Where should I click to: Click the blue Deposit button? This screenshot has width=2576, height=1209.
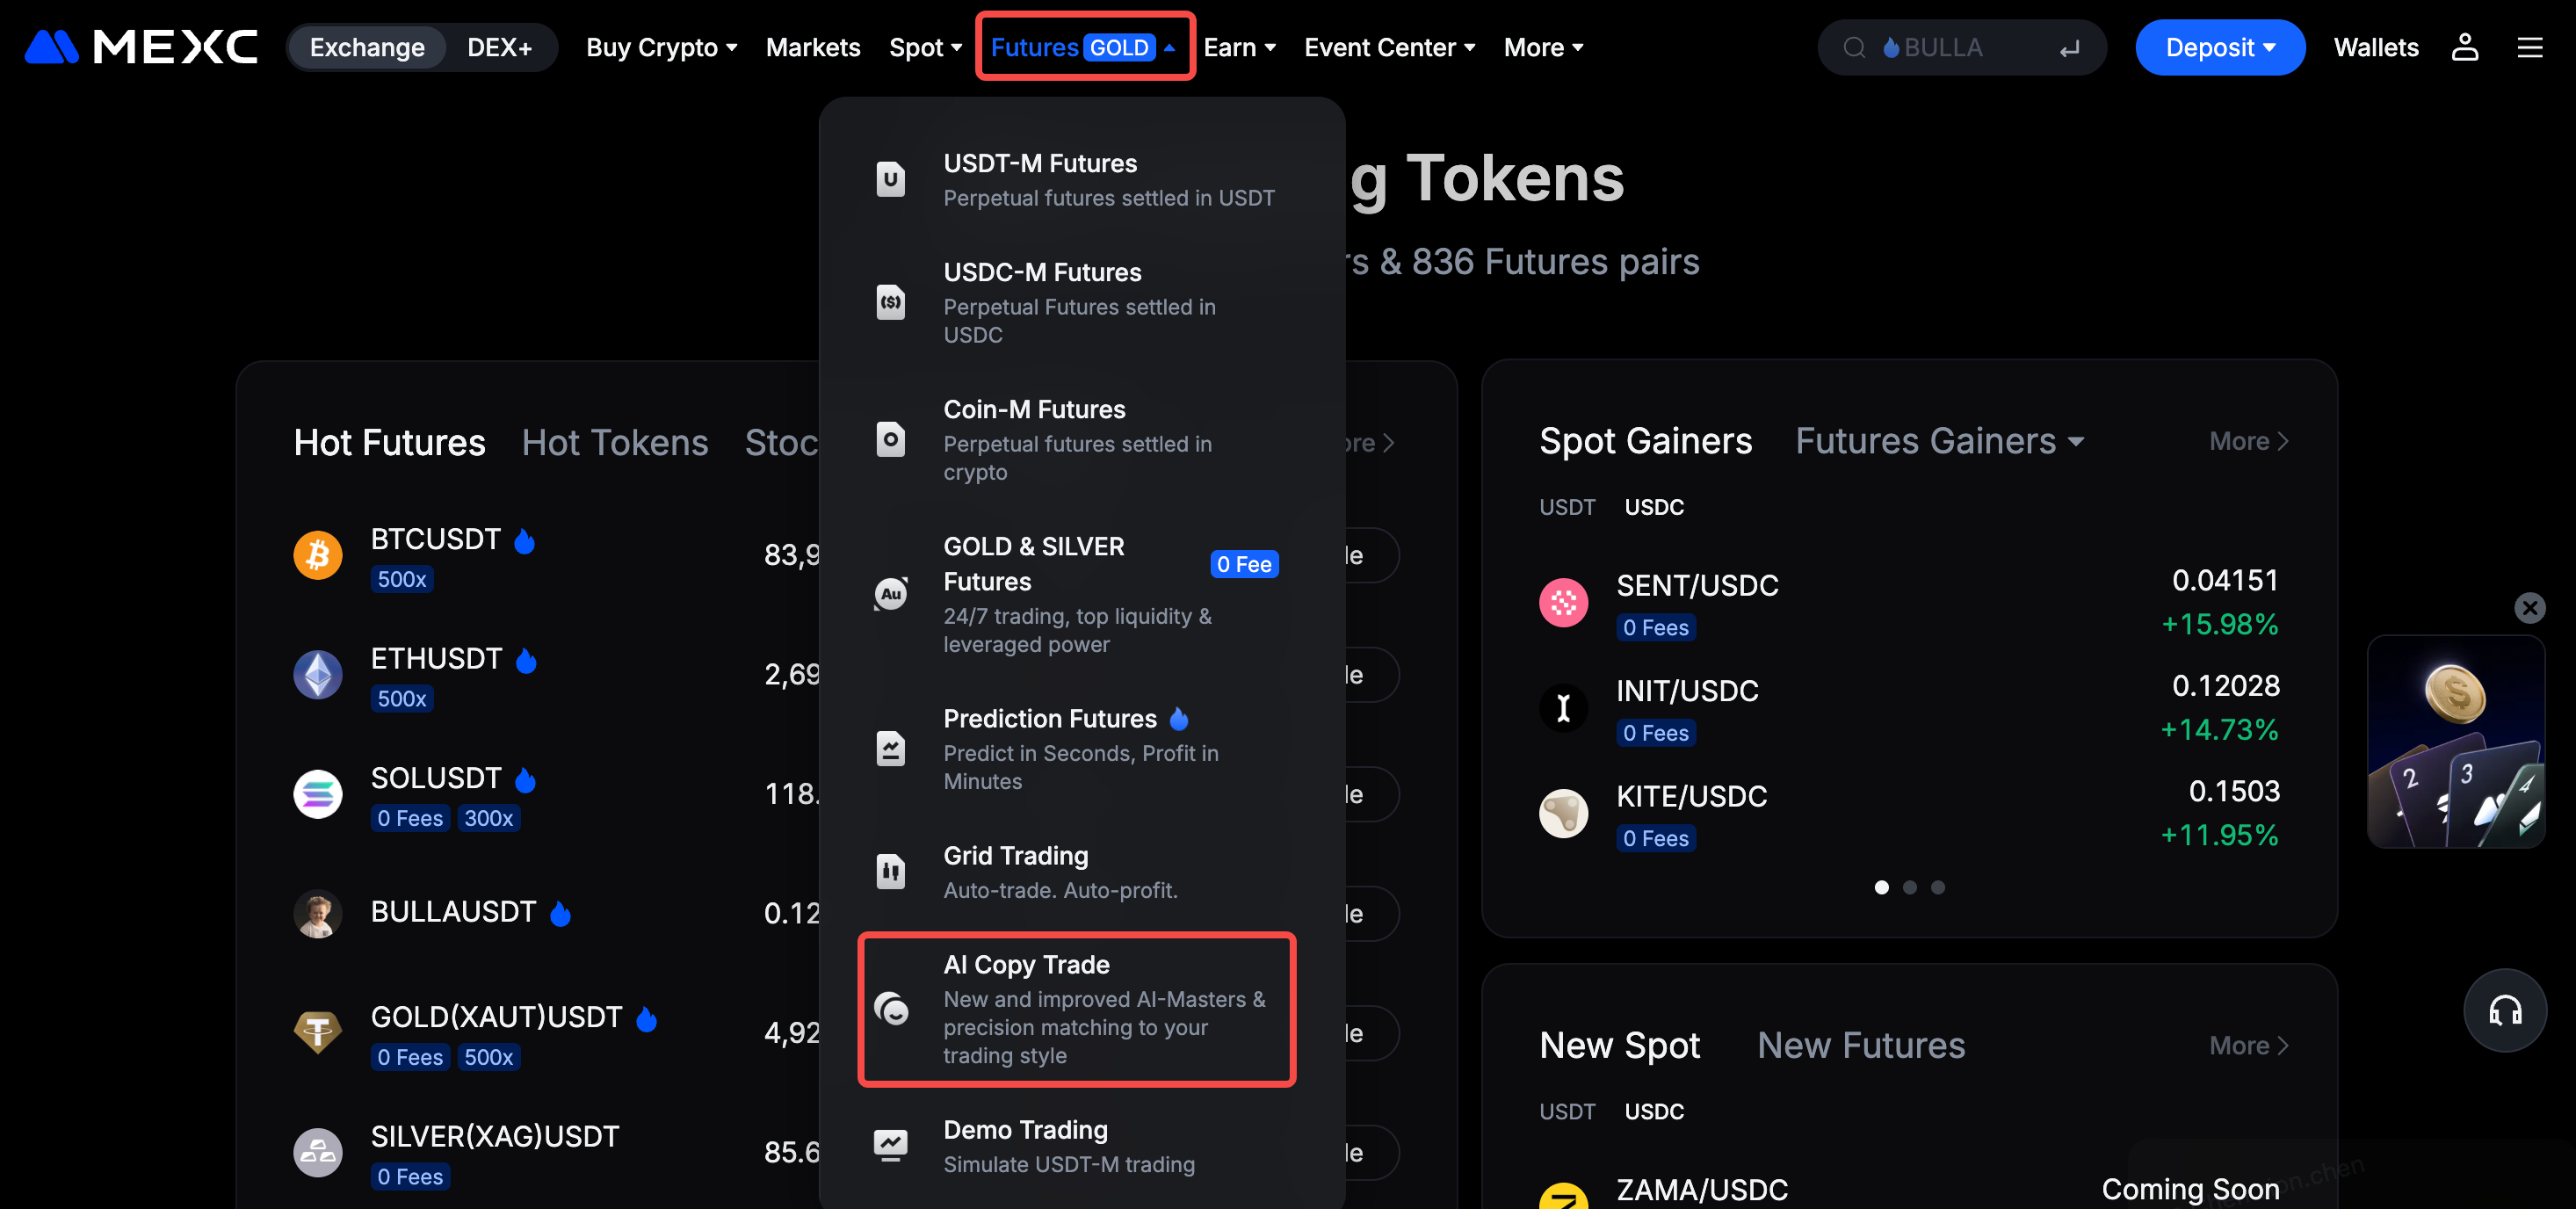coord(2219,47)
